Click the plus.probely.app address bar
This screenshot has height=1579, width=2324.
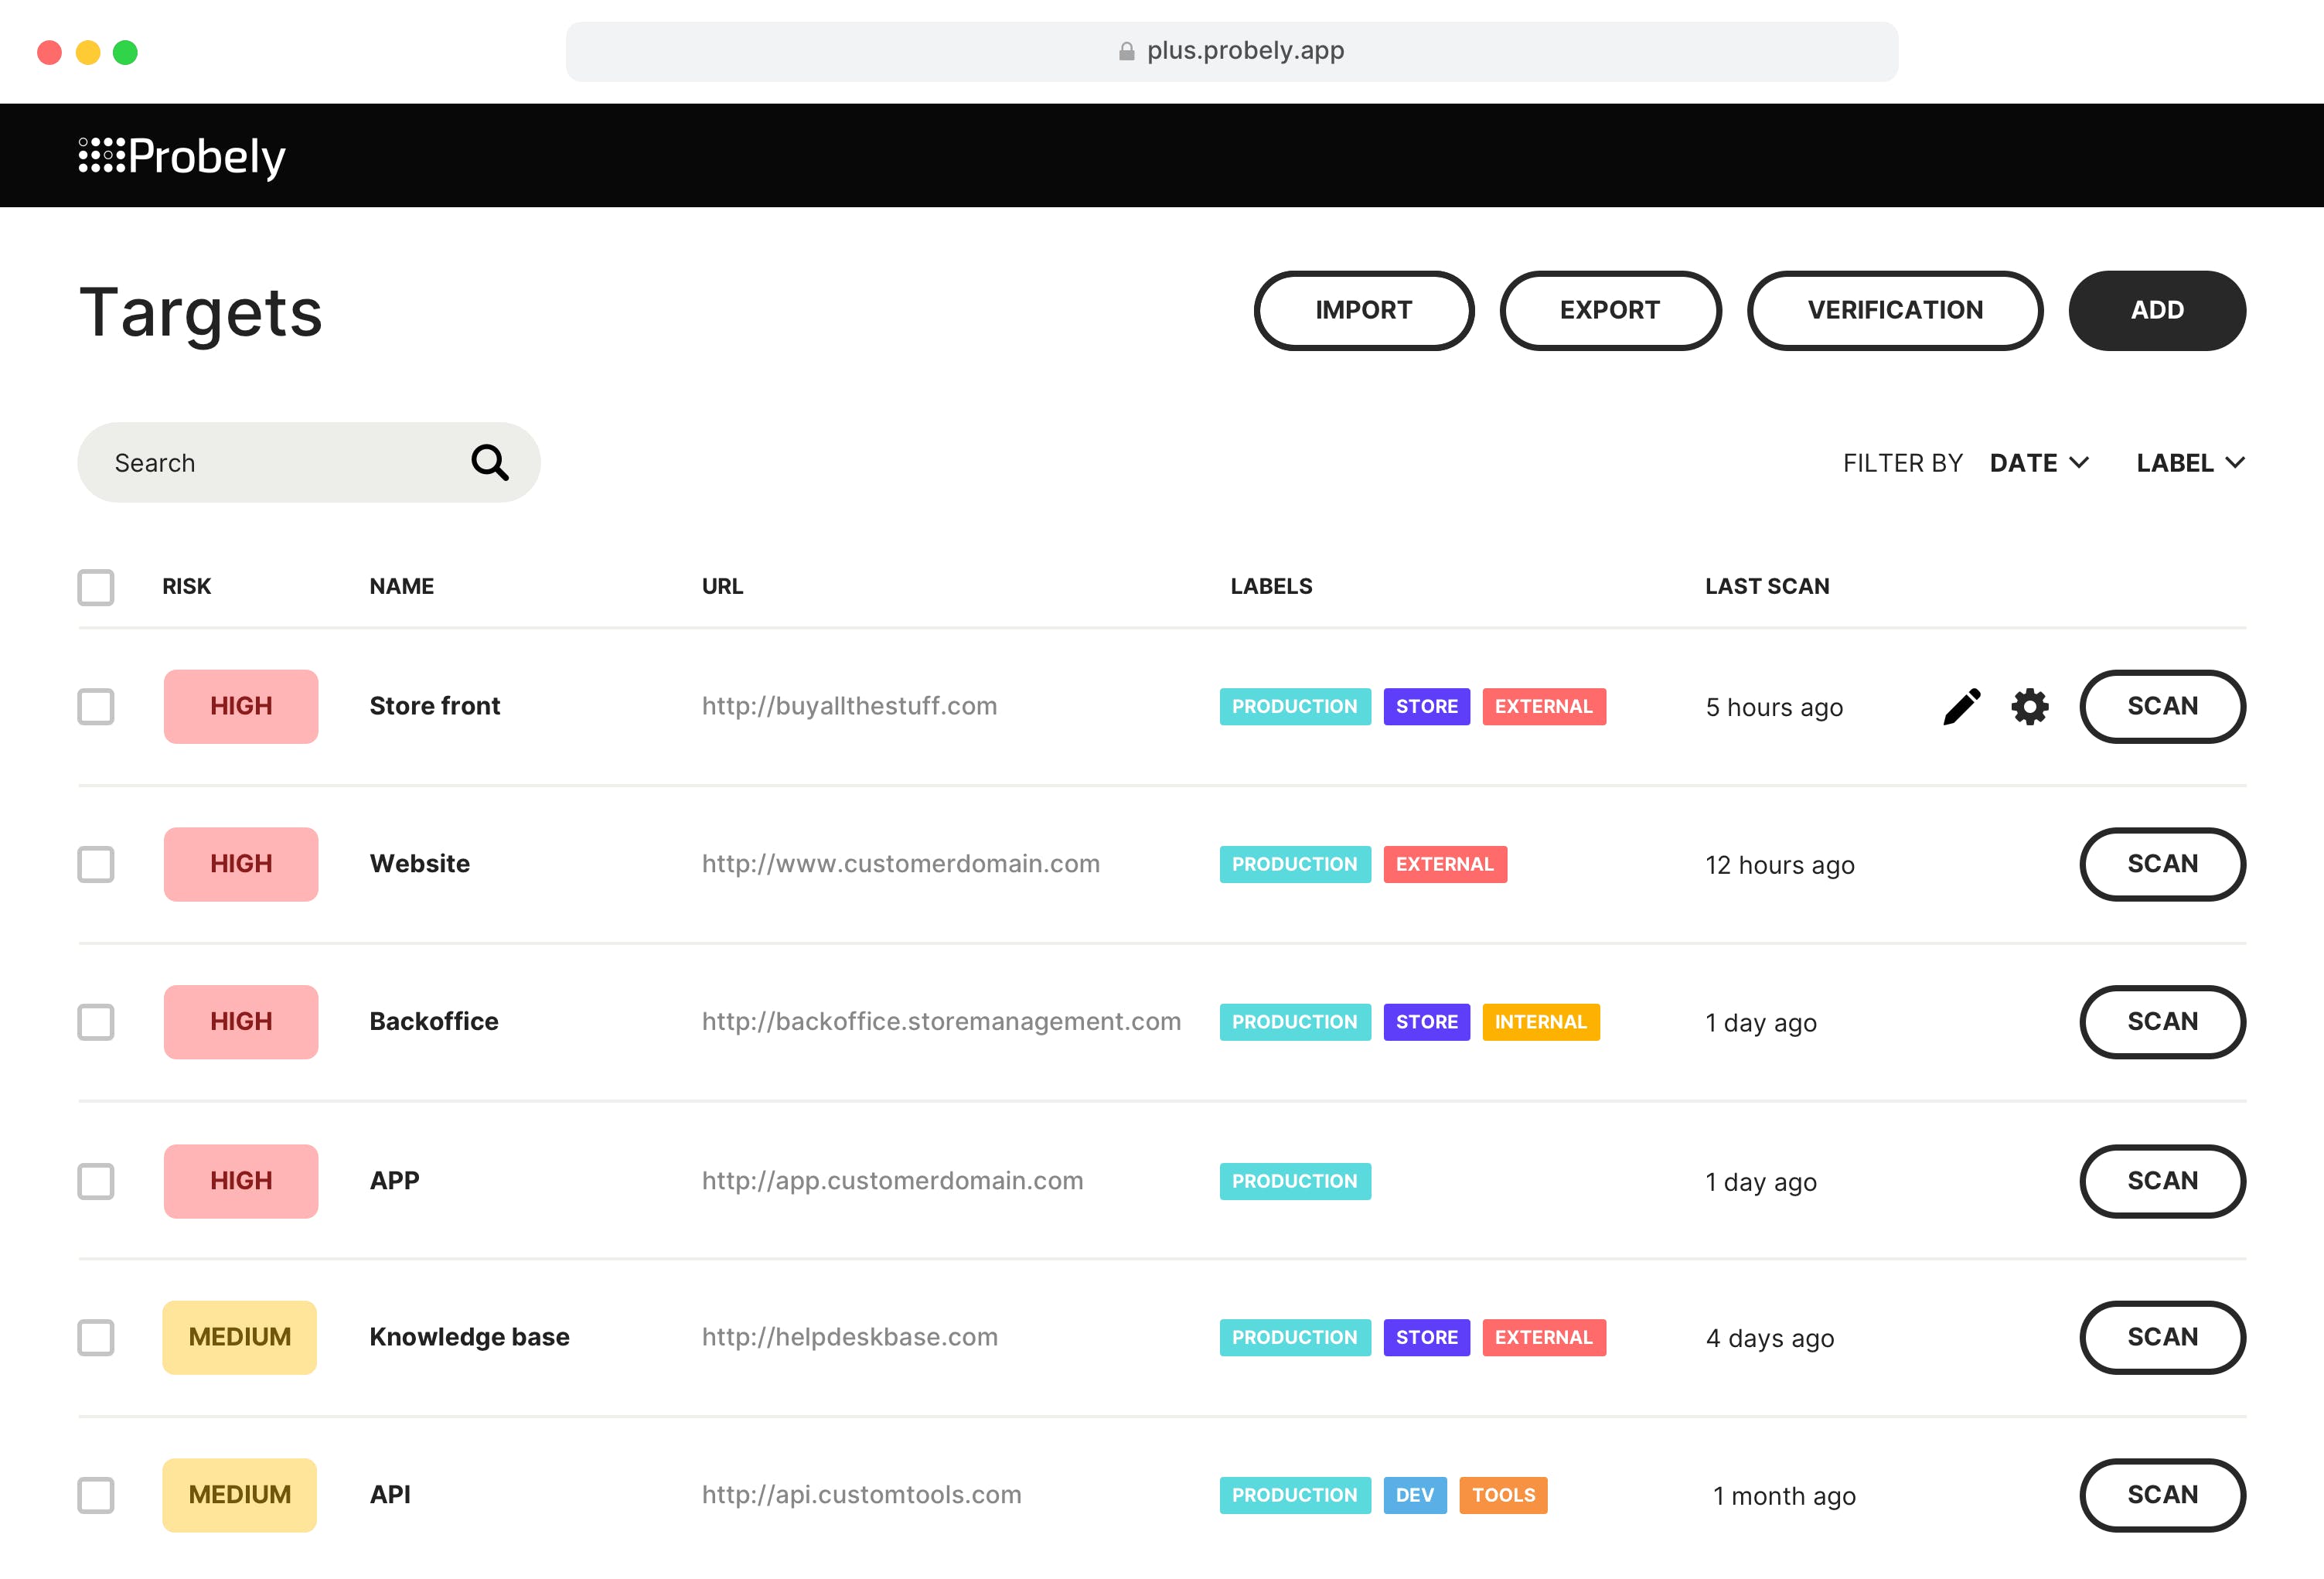1231,51
